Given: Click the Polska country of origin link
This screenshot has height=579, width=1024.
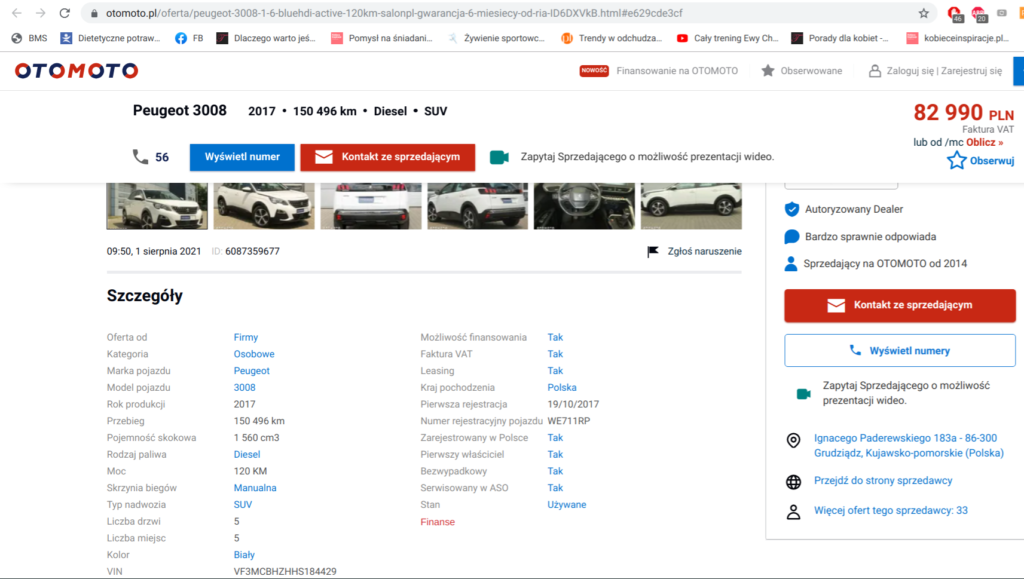Looking at the screenshot, I should pyautogui.click(x=562, y=388).
